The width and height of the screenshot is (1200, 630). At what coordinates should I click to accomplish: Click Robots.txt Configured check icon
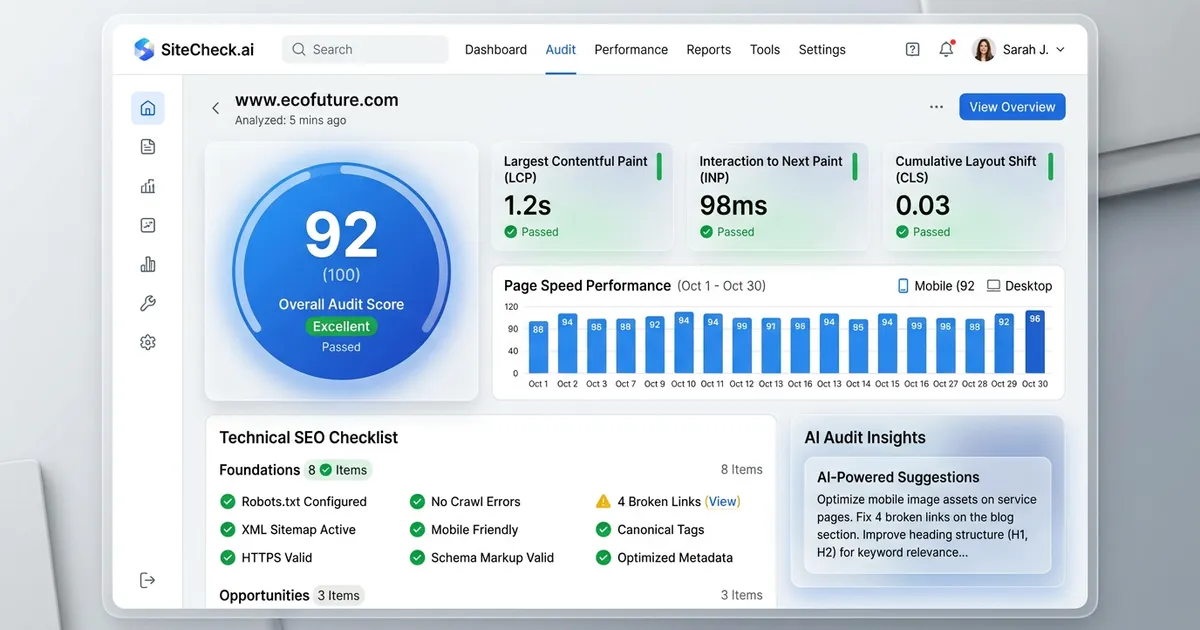(228, 502)
